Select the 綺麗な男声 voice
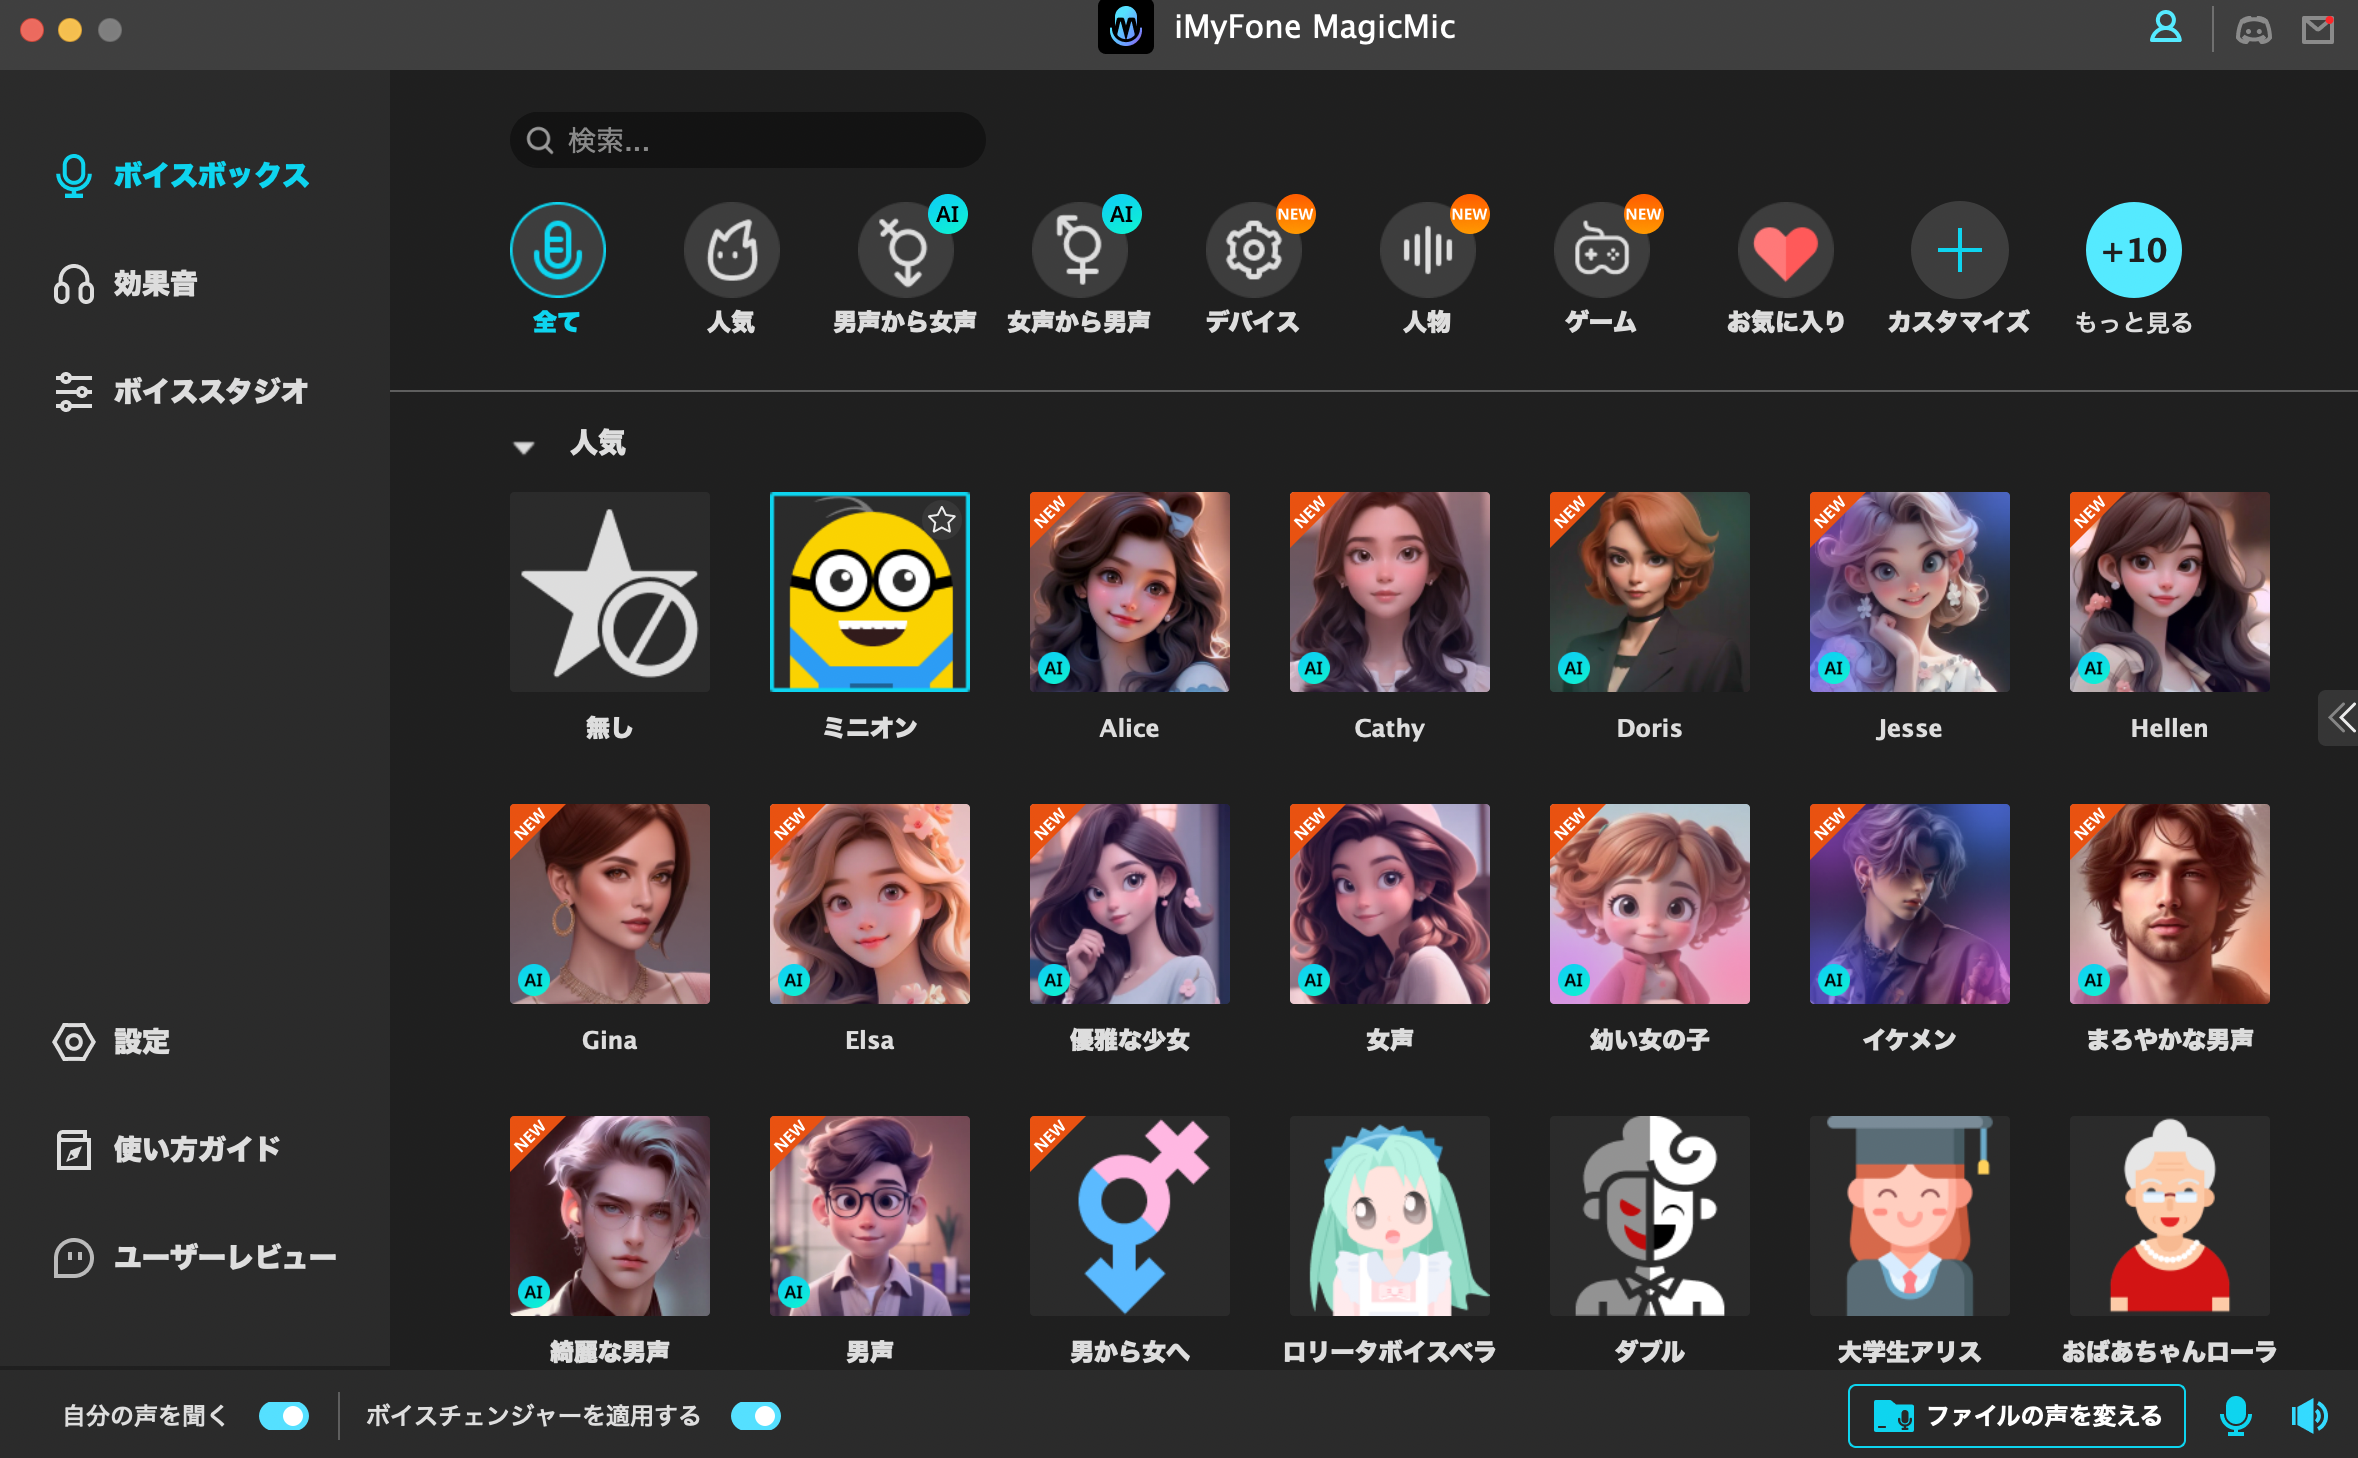 (610, 1216)
